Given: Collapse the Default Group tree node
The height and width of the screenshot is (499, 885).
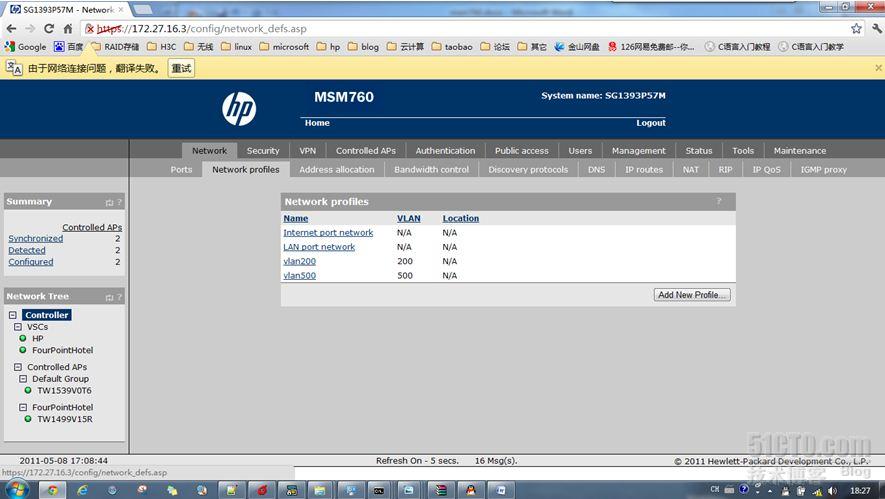Looking at the screenshot, I should (x=23, y=379).
